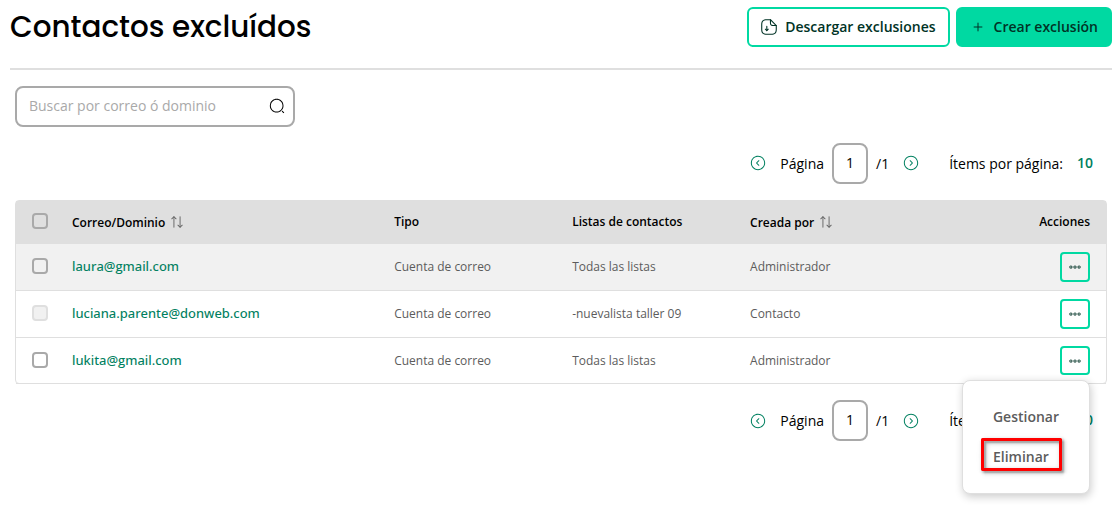Choose Eliminar from the actions menu
Screen dimensions: 1118x512
tap(1021, 457)
